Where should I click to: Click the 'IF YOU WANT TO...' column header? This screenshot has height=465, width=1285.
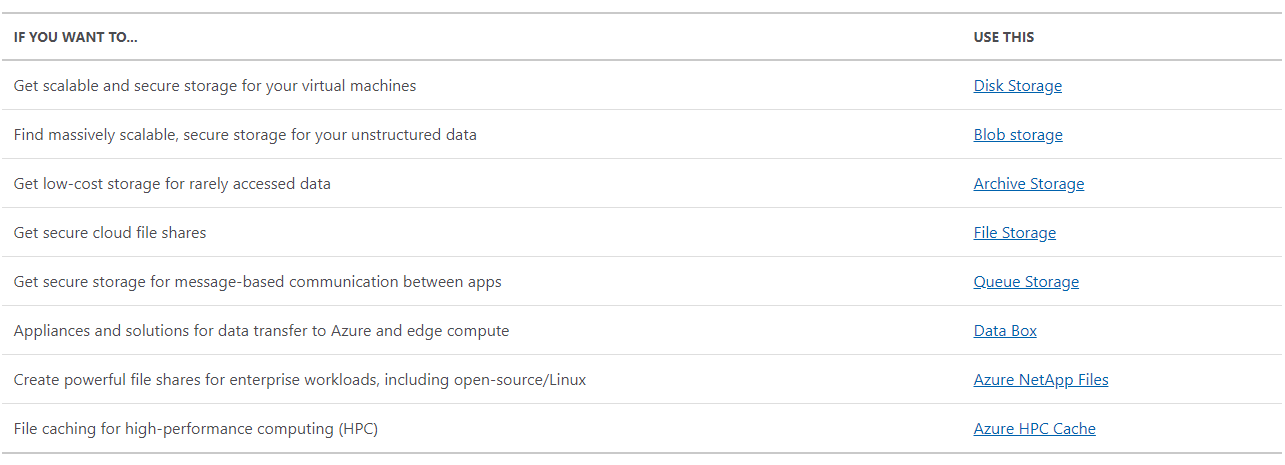[x=76, y=37]
